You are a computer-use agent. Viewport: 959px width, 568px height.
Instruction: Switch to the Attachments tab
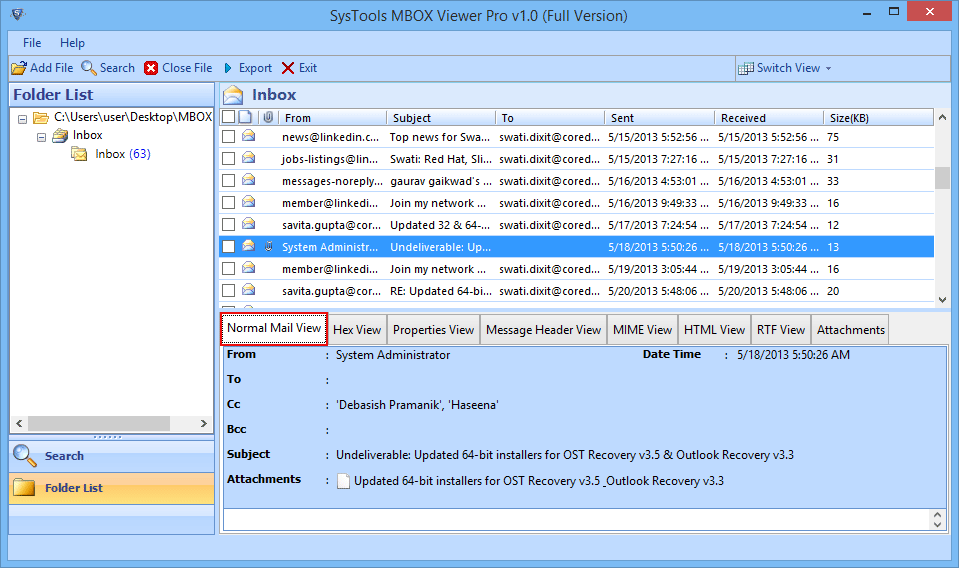pyautogui.click(x=850, y=330)
